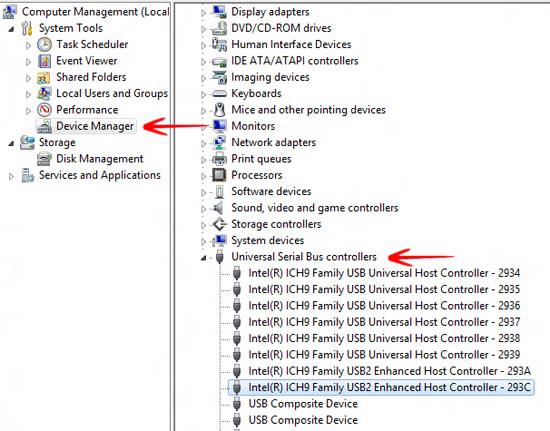This screenshot has width=550, height=431.
Task: Click the Processors chip icon
Action: [219, 175]
